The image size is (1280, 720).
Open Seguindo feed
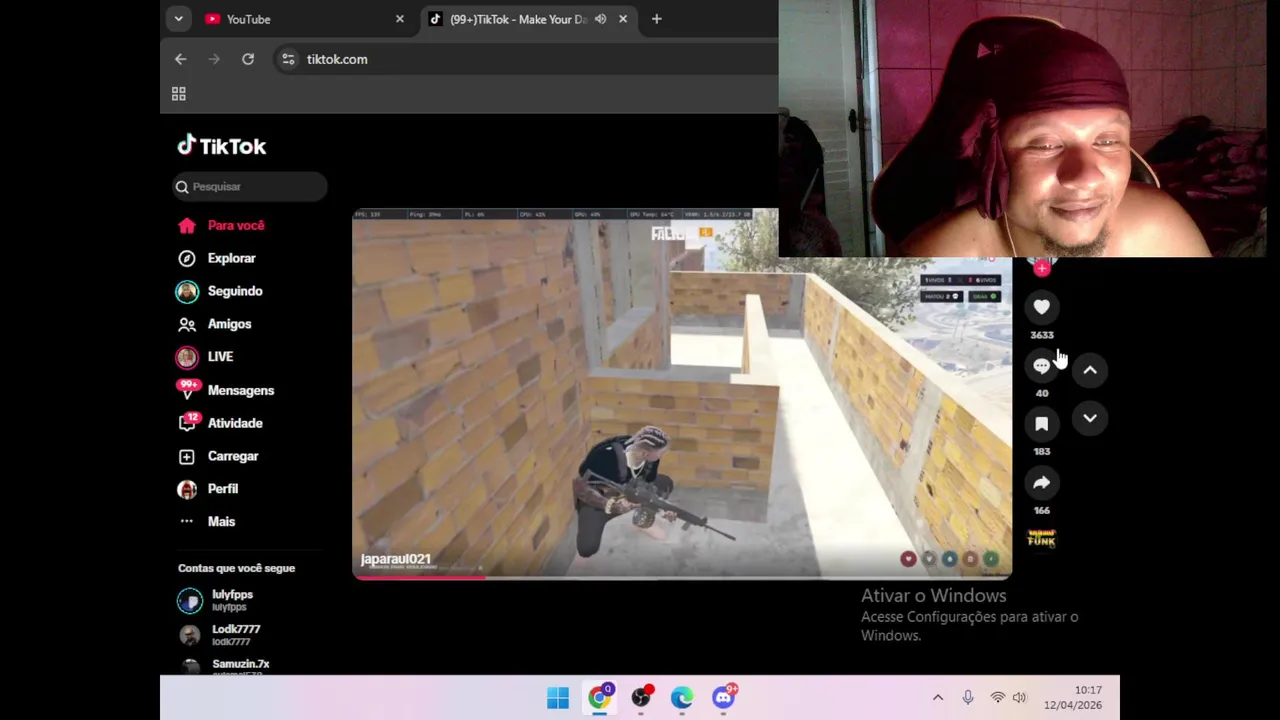[x=221, y=291]
